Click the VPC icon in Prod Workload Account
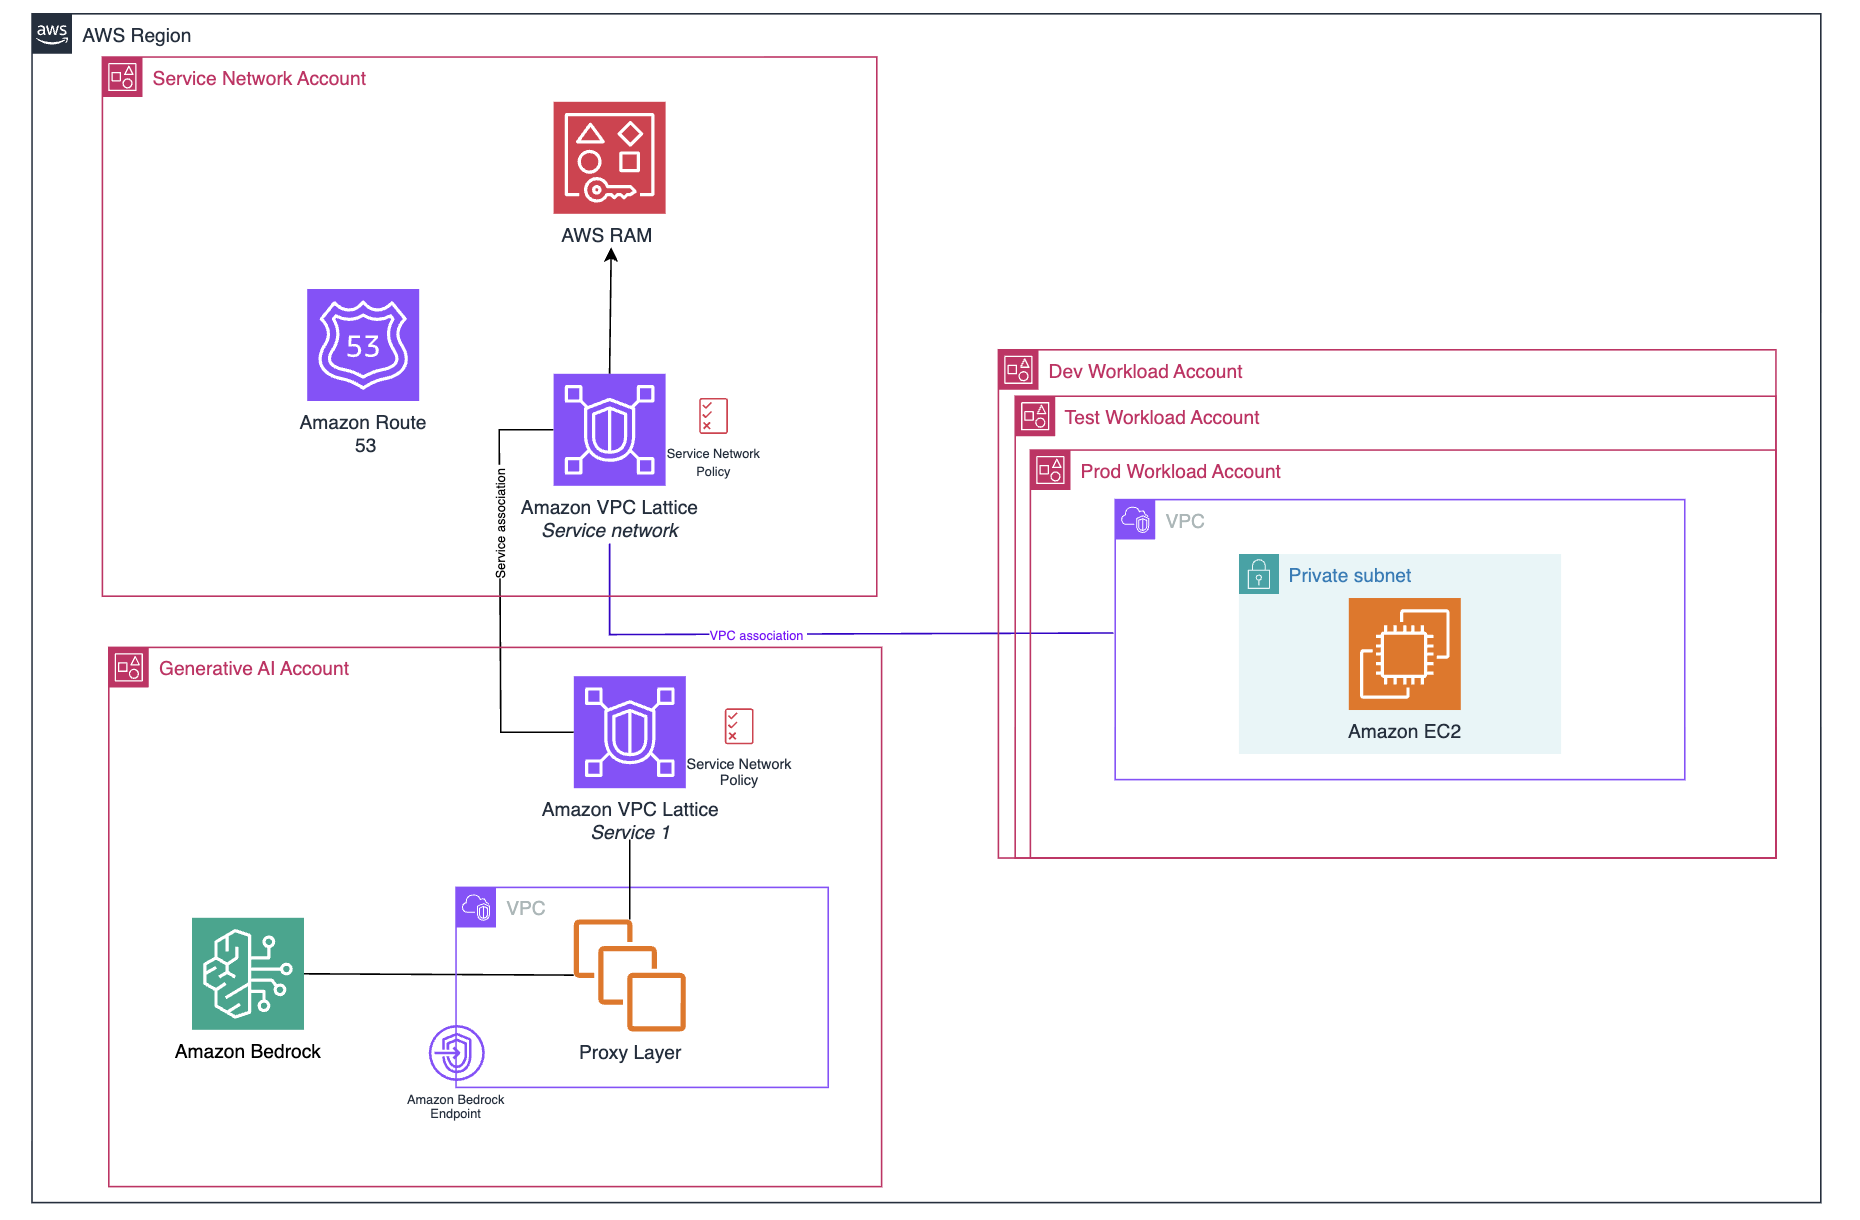 [x=1135, y=520]
